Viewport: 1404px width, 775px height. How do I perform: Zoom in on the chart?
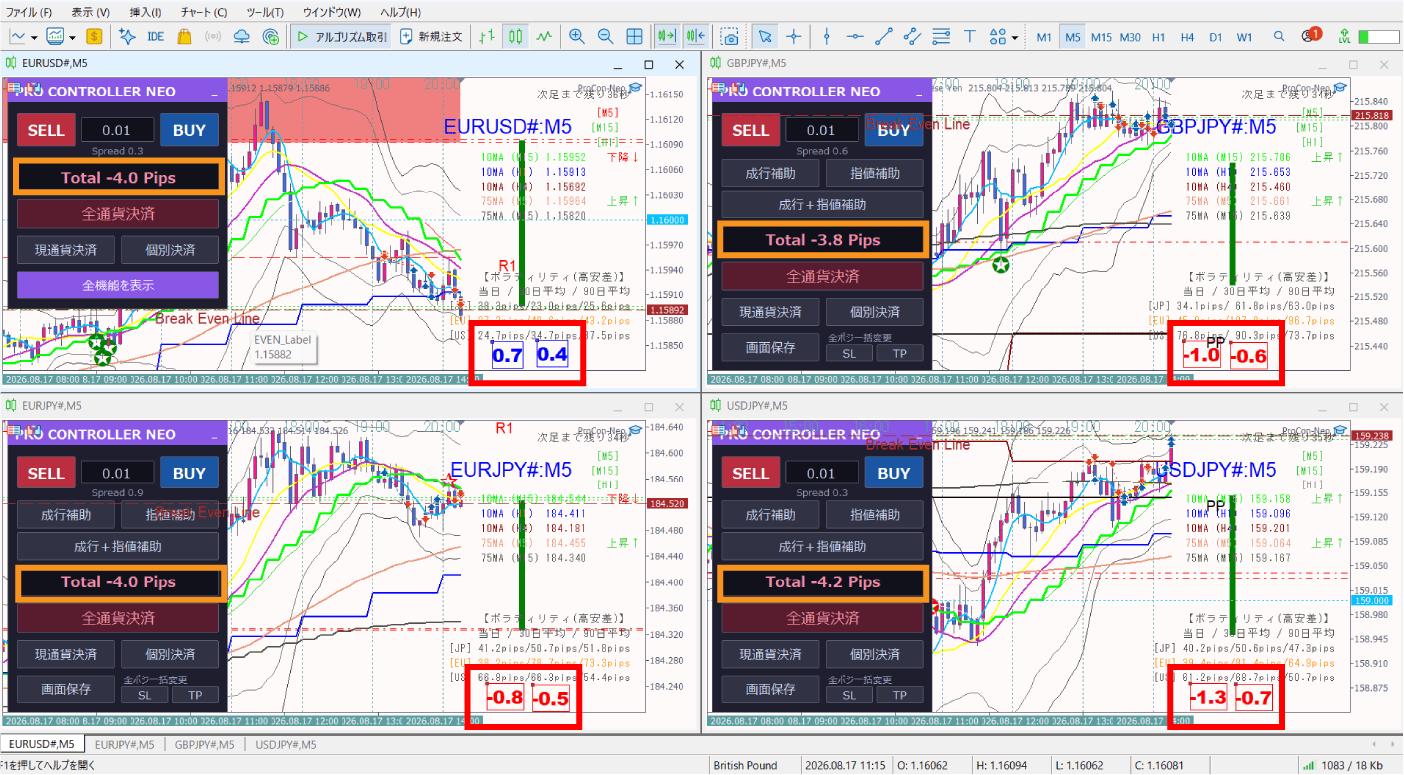click(577, 36)
